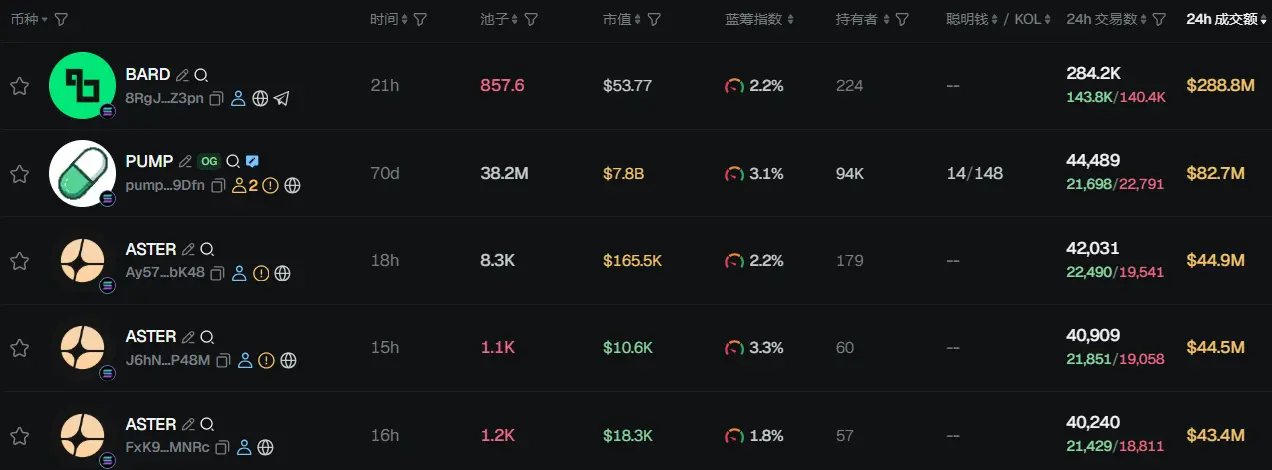Click the blue chat icon beside PUMP

(x=253, y=161)
